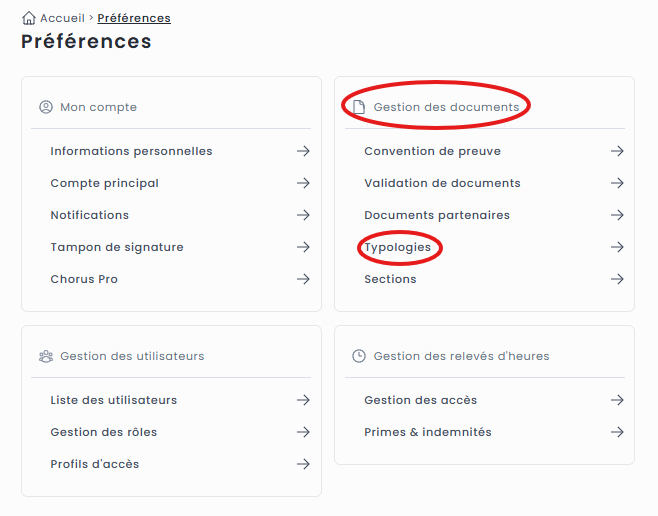
Task: Navigate to Accueil in breadcrumb
Action: pos(64,18)
